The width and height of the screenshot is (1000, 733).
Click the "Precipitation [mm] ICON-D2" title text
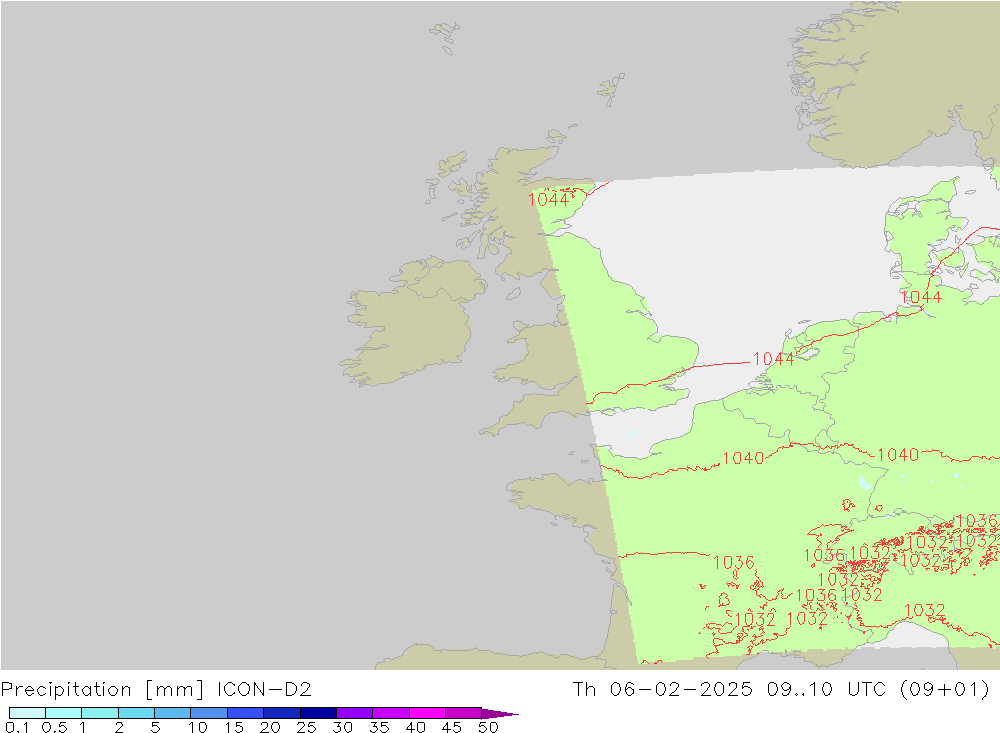[156, 689]
